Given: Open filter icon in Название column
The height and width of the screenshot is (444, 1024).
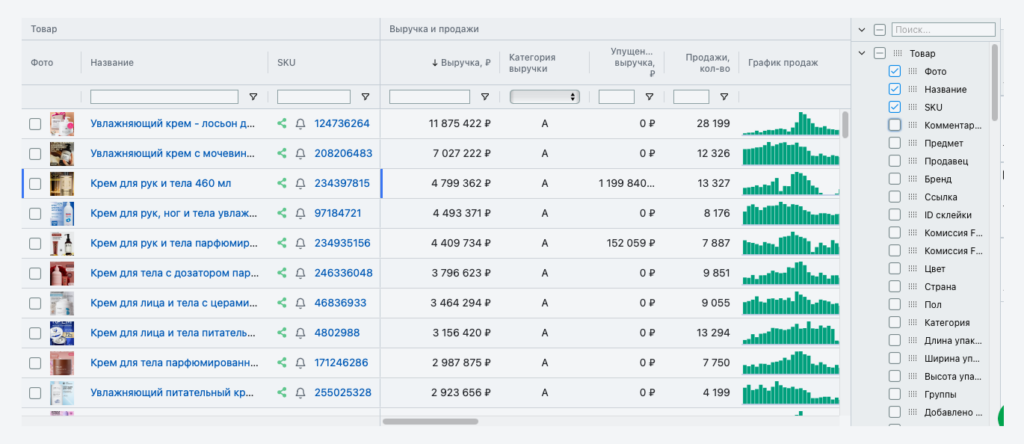Looking at the screenshot, I should tap(253, 97).
